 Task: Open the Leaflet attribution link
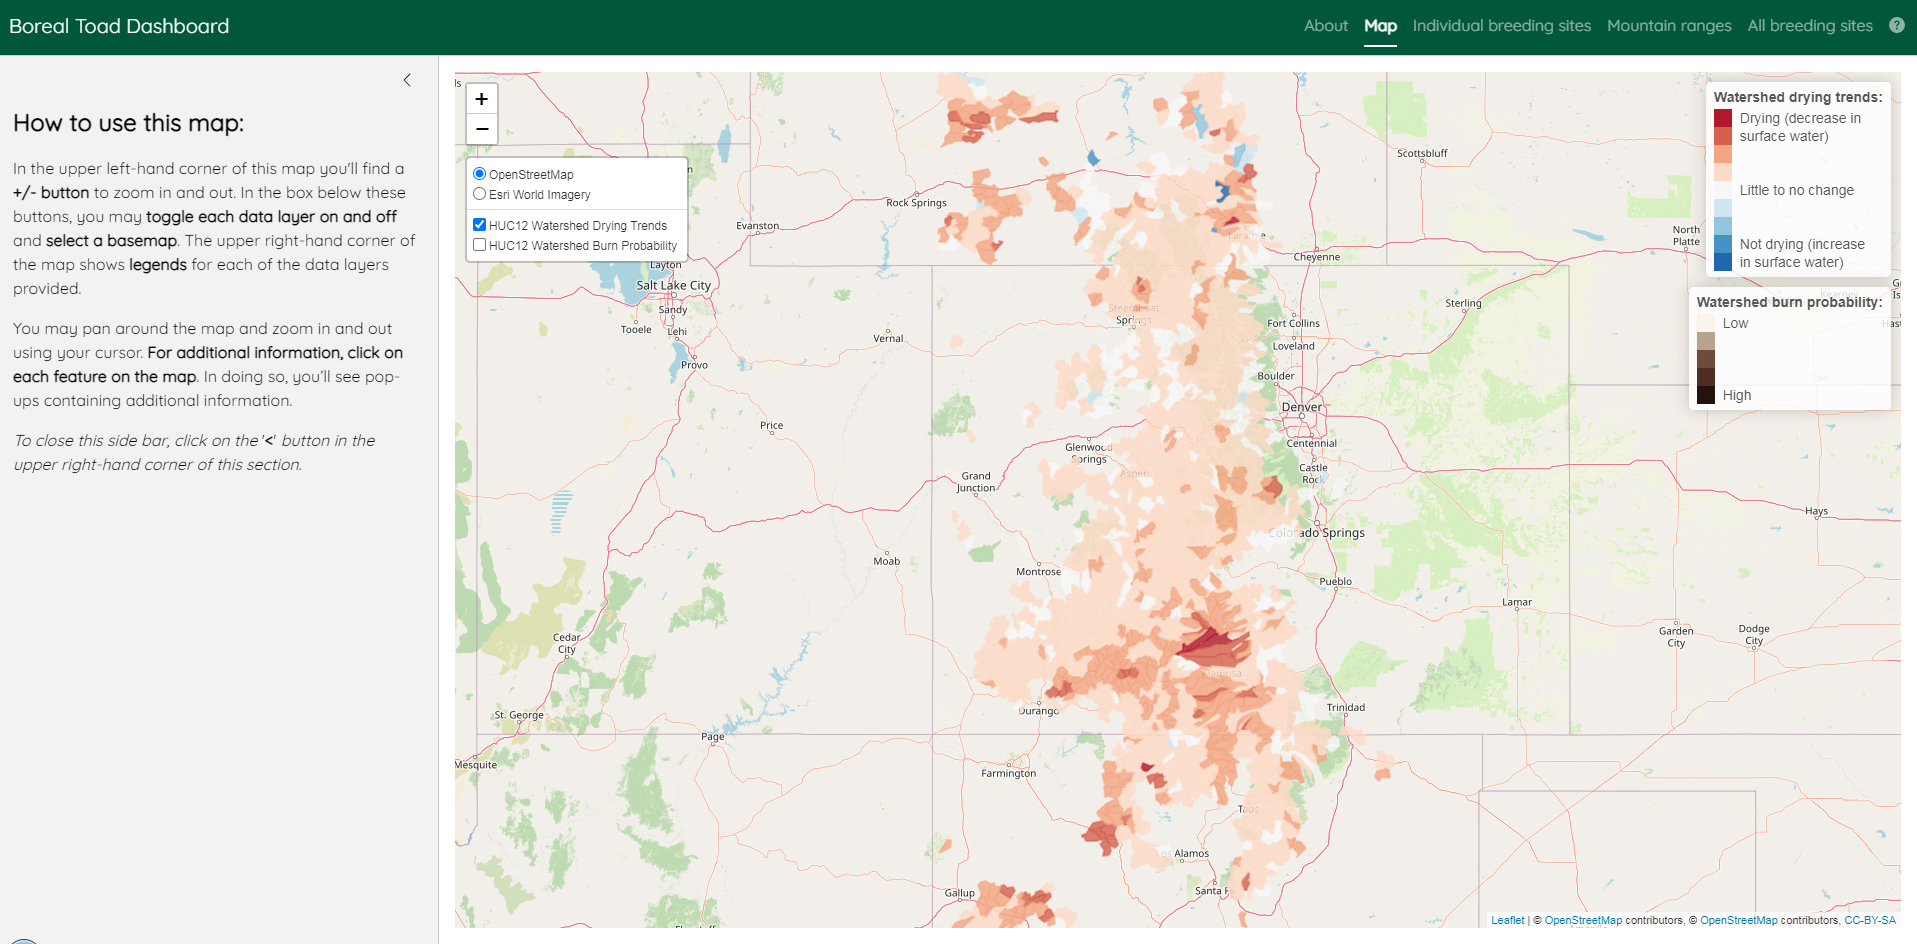(x=1507, y=920)
